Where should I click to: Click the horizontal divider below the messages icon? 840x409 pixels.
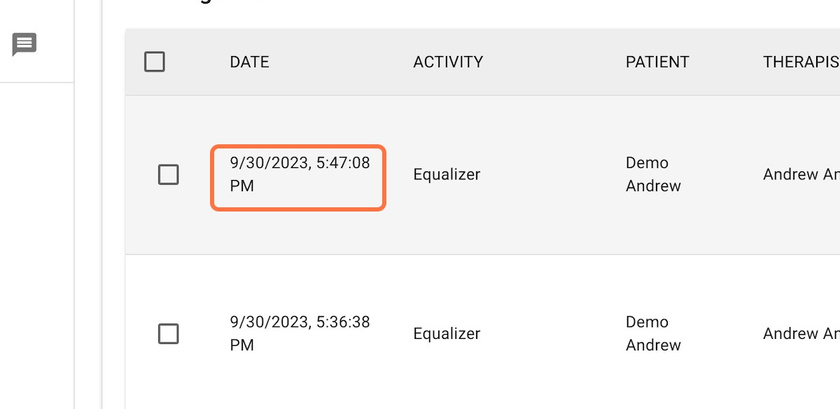36,83
